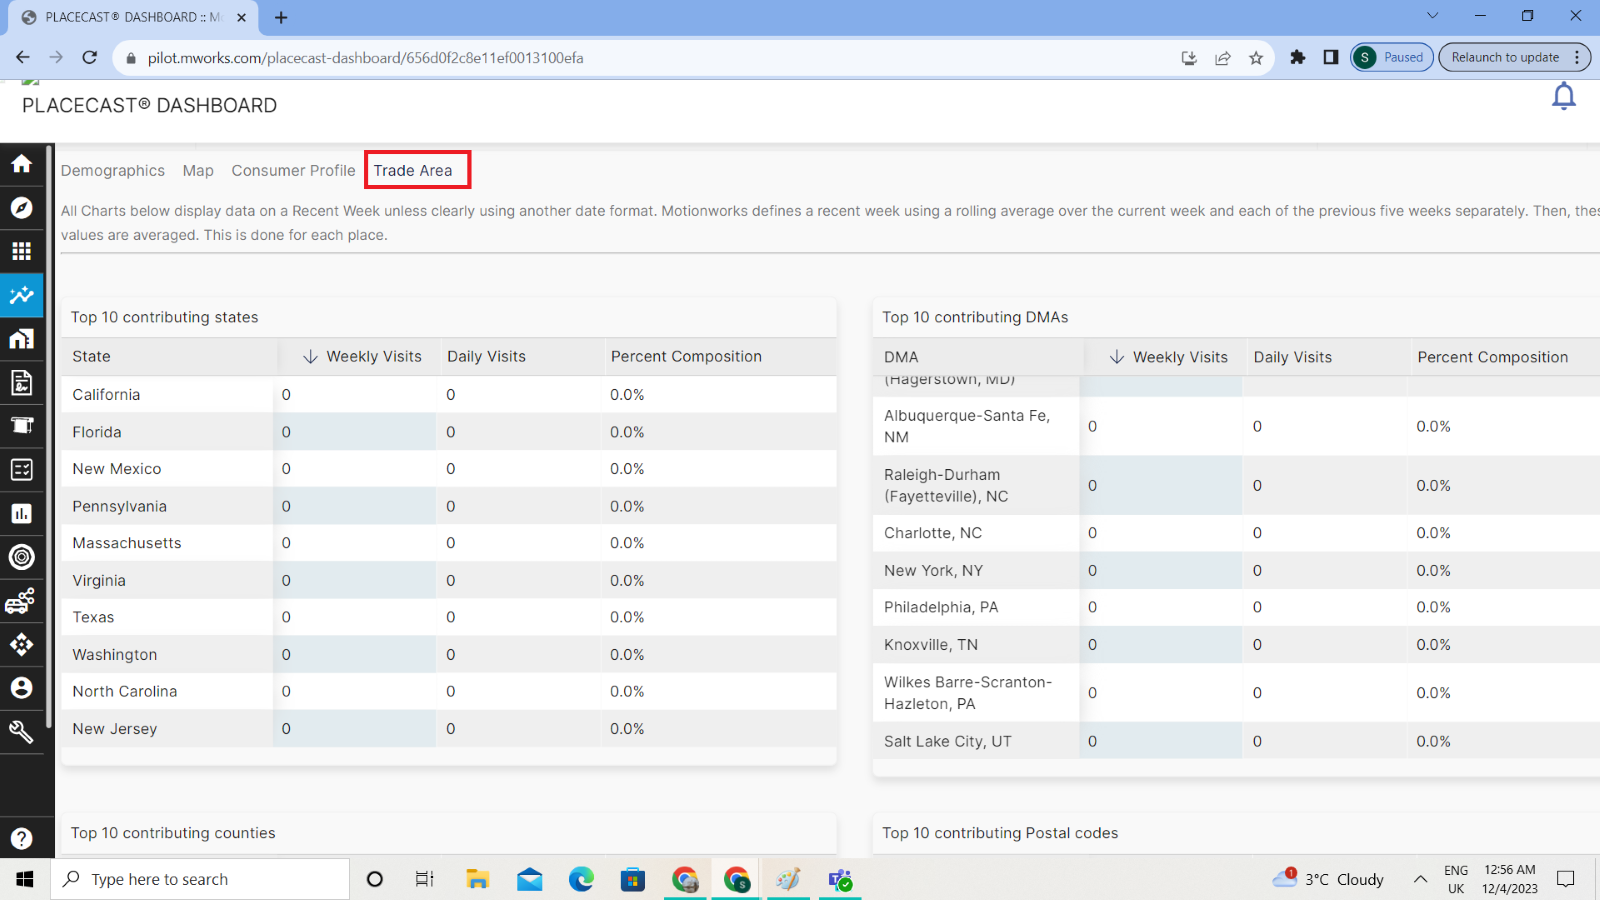Image resolution: width=1600 pixels, height=900 pixels.
Task: Select the Charlotte, NC row
Action: coord(1236,533)
